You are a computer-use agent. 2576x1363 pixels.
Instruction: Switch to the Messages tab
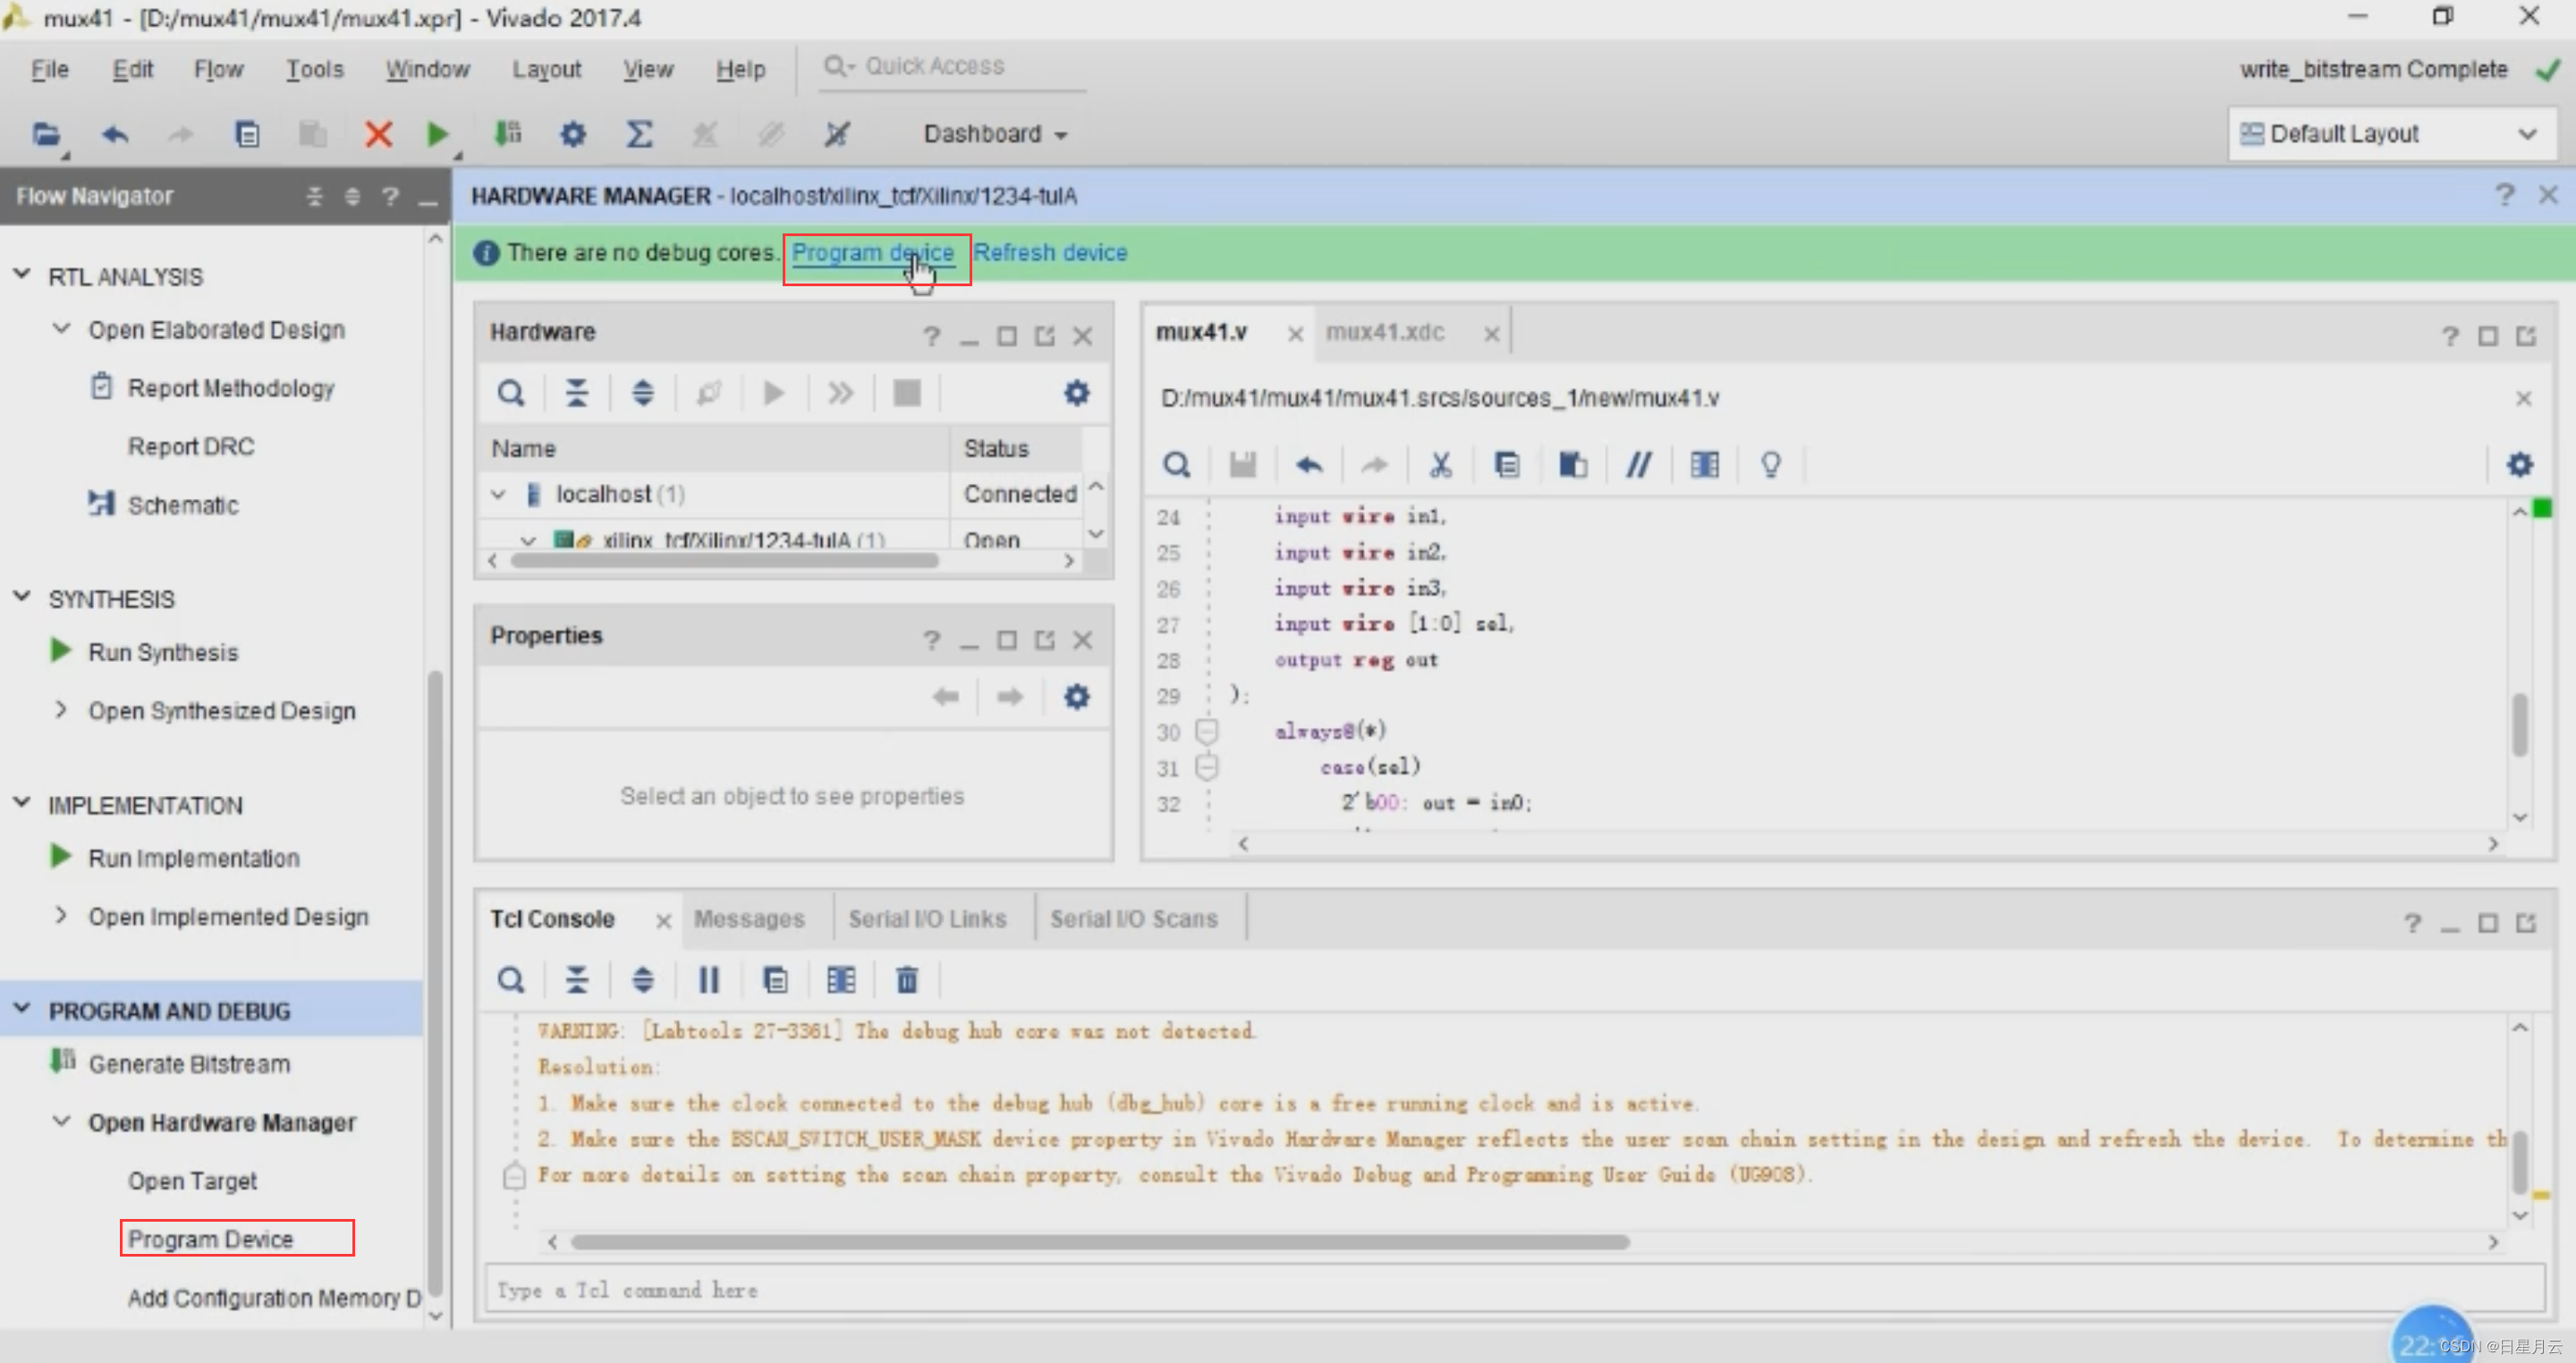[x=749, y=918]
